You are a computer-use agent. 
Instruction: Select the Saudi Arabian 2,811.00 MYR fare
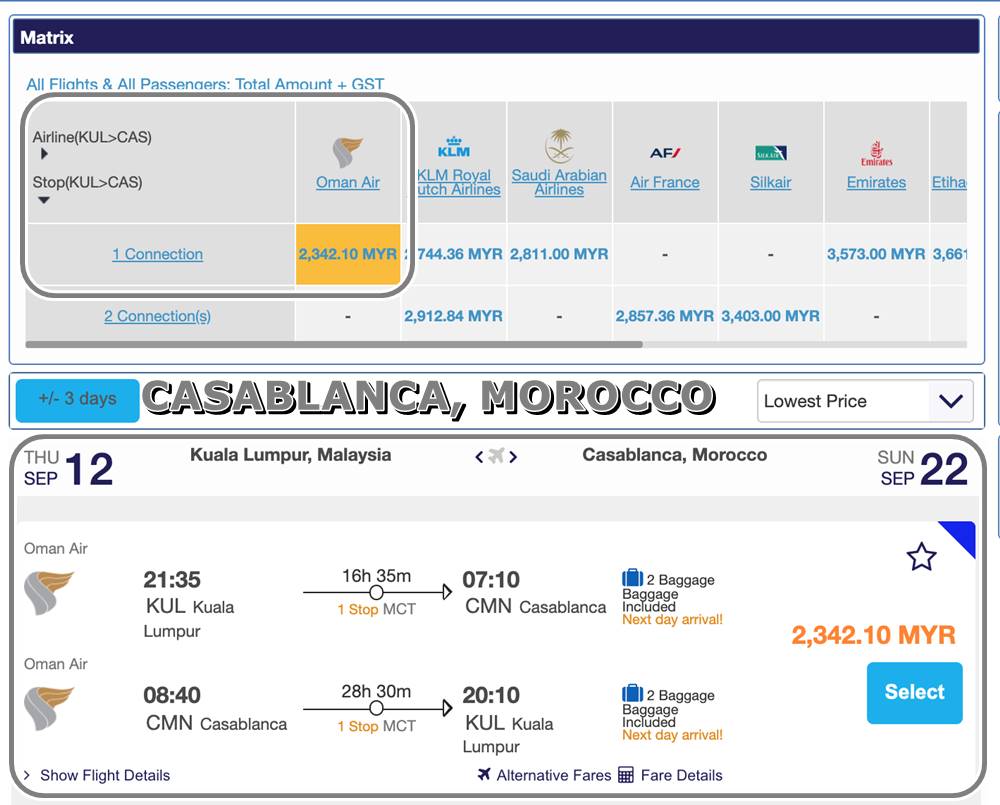click(559, 254)
